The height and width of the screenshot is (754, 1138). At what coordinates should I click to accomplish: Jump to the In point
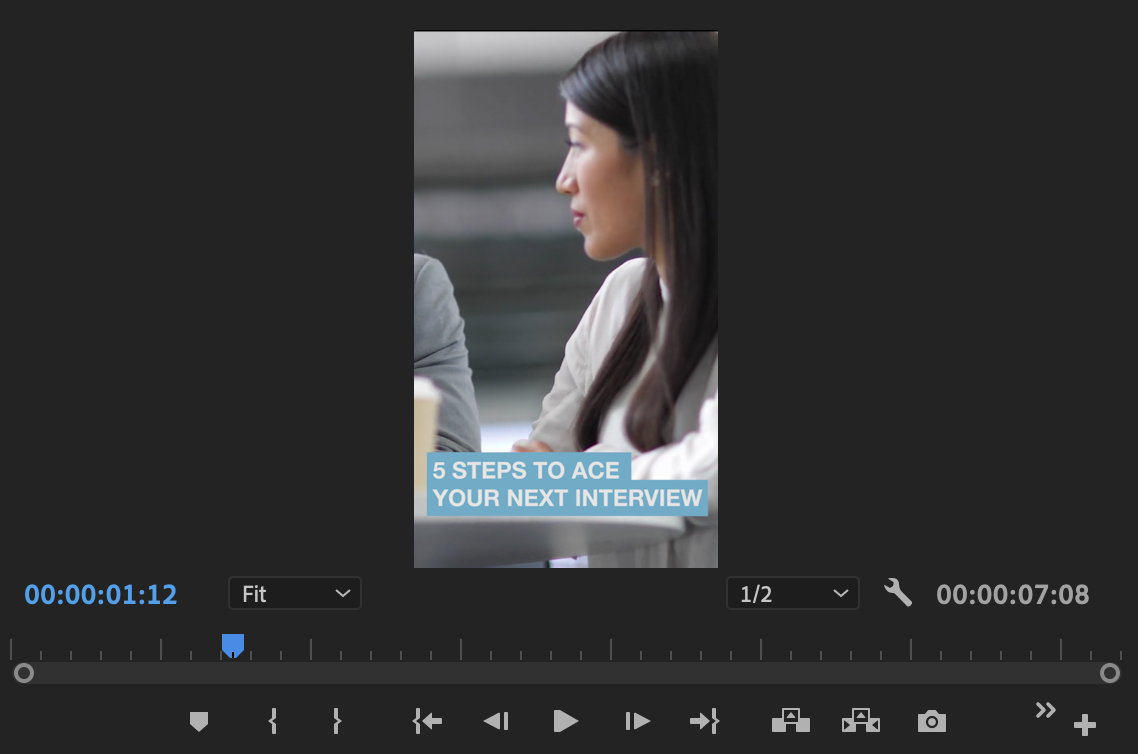[x=427, y=721]
